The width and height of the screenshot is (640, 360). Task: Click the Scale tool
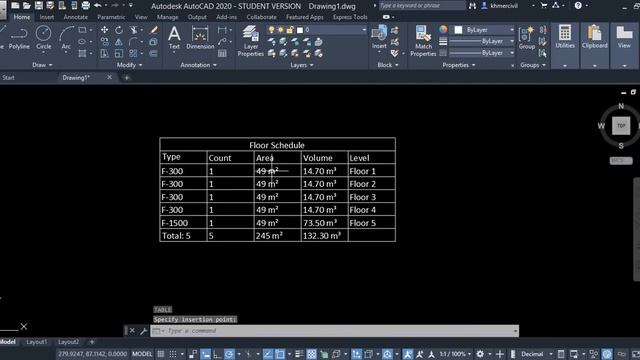[x=119, y=53]
